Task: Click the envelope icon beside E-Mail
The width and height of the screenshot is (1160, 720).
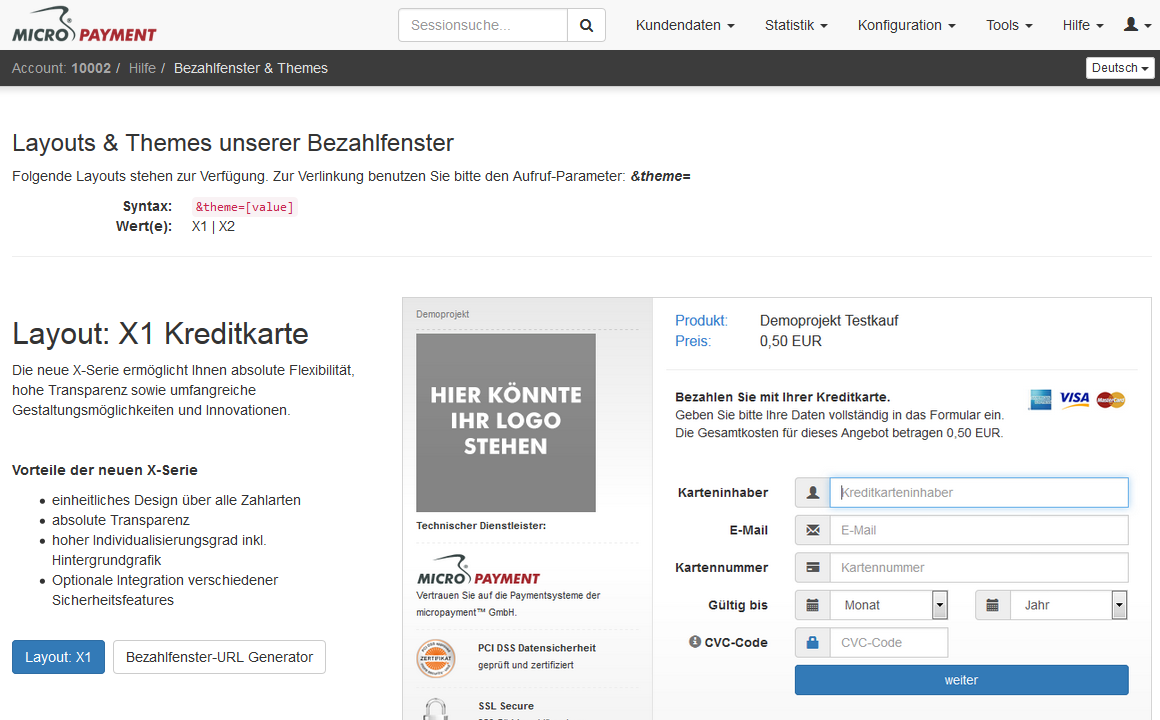Action: click(x=812, y=530)
